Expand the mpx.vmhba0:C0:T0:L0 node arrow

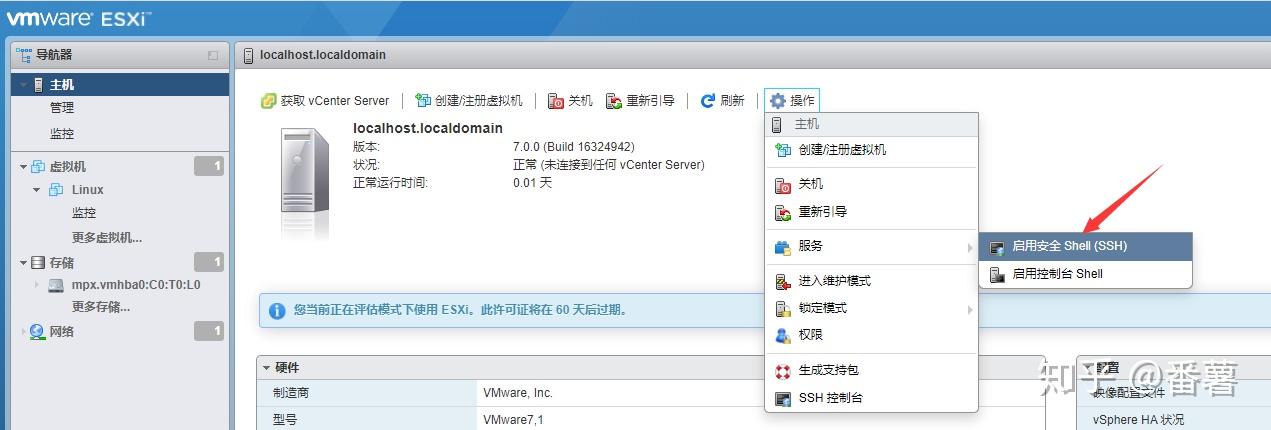coord(37,285)
